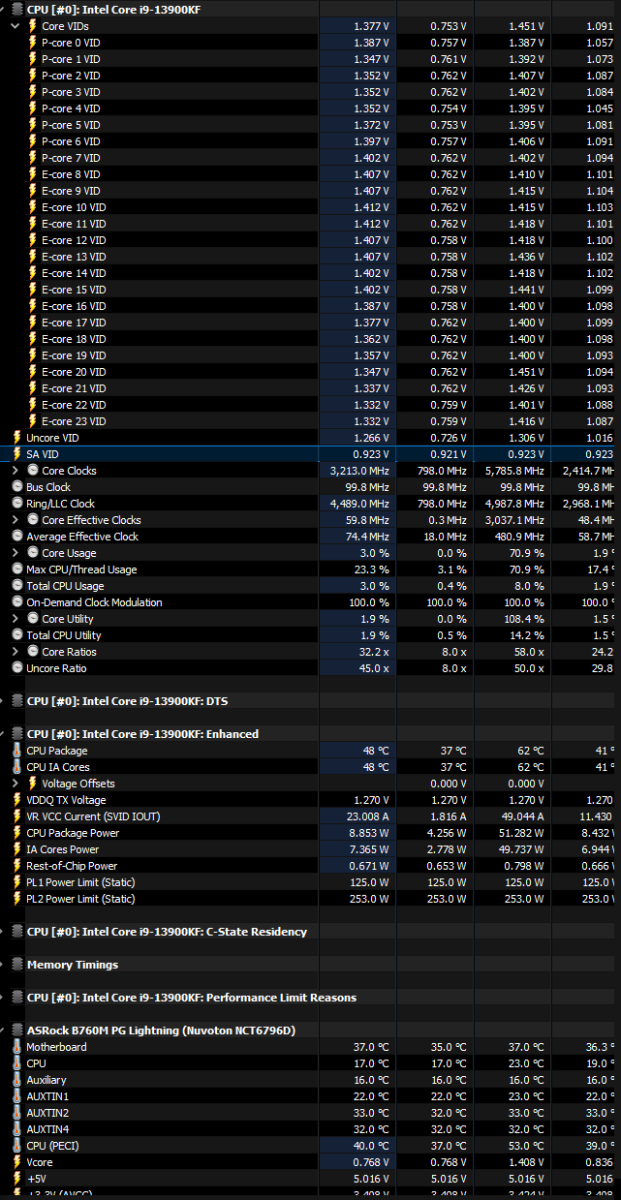
Task: Click the Rest-of-Chip Power lightning icon
Action: pos(17,866)
